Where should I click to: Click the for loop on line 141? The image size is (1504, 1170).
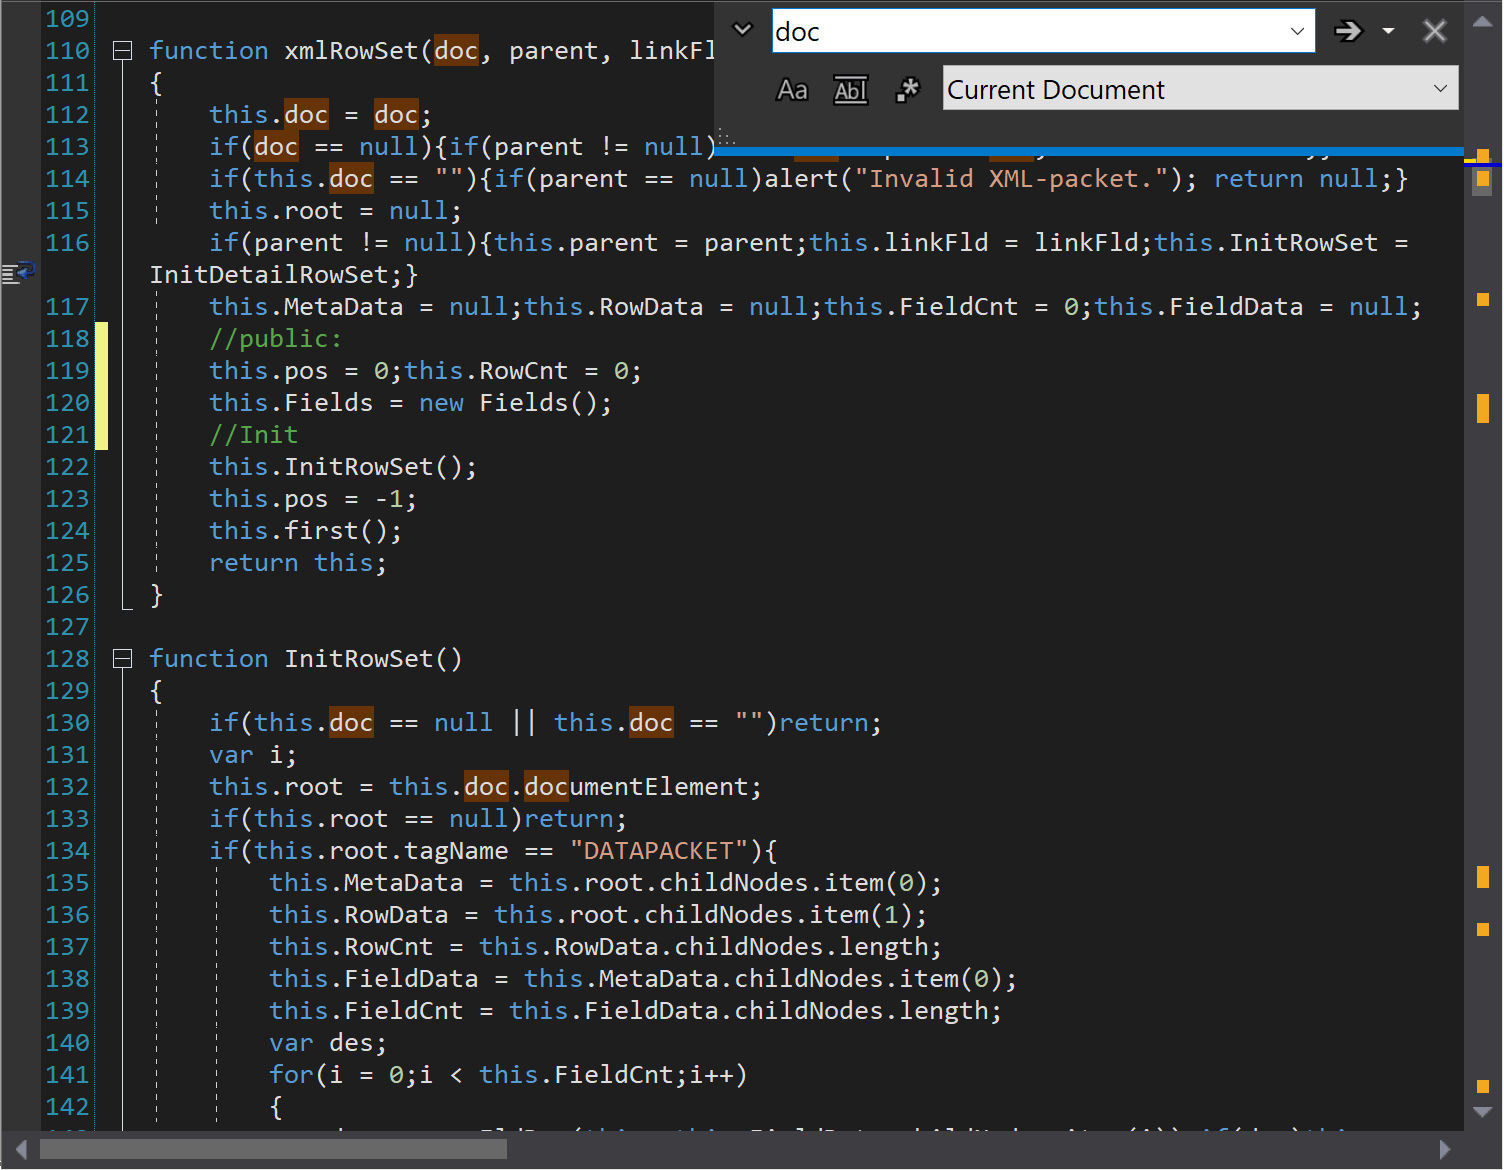pos(508,1075)
